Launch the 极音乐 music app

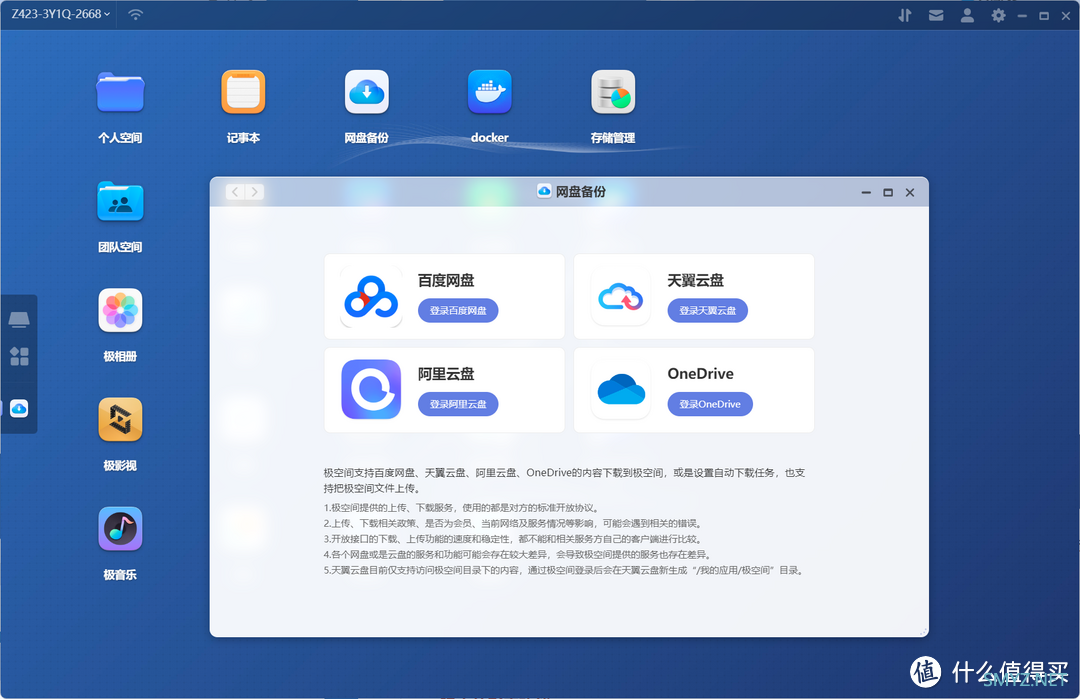[x=120, y=529]
